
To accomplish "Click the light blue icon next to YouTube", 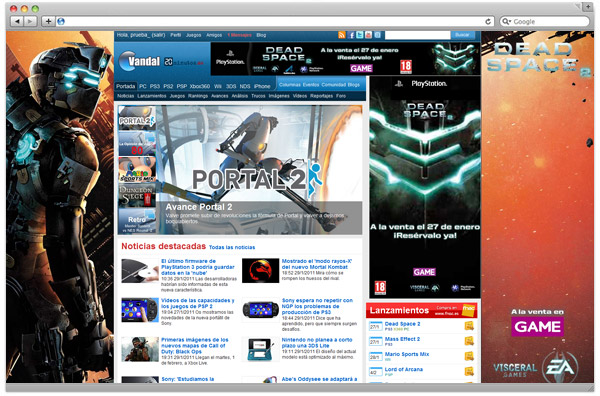I will pos(377,35).
